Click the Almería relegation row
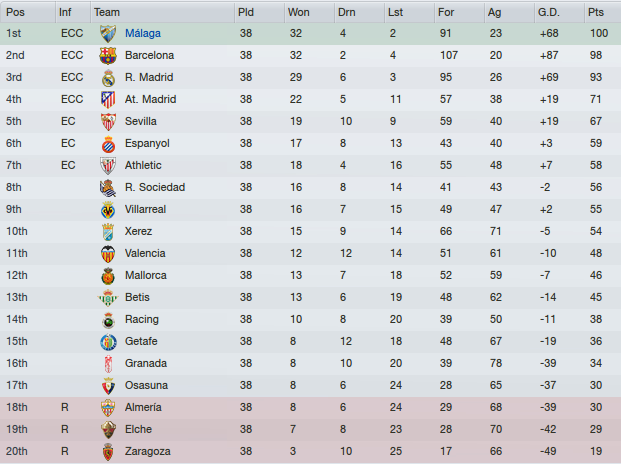621x464 pixels. [x=310, y=407]
